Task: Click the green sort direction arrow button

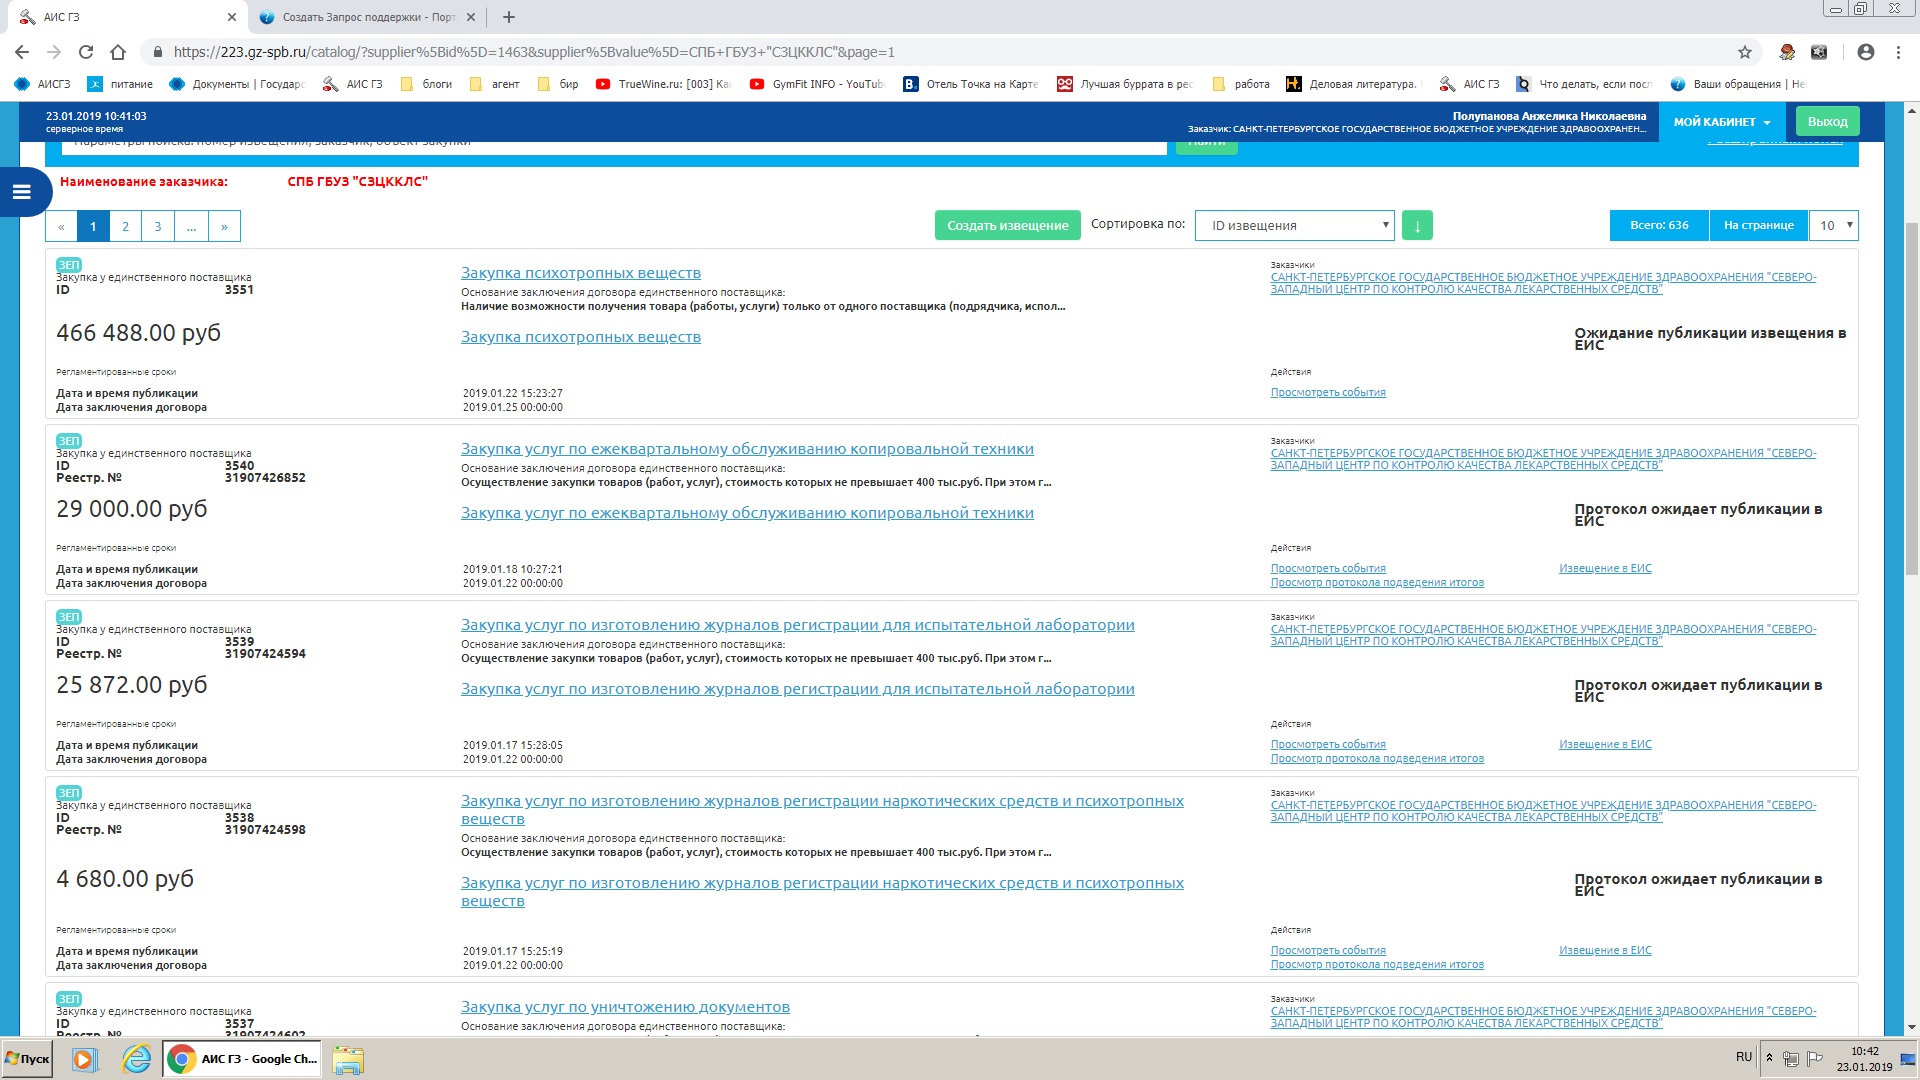Action: 1417,226
